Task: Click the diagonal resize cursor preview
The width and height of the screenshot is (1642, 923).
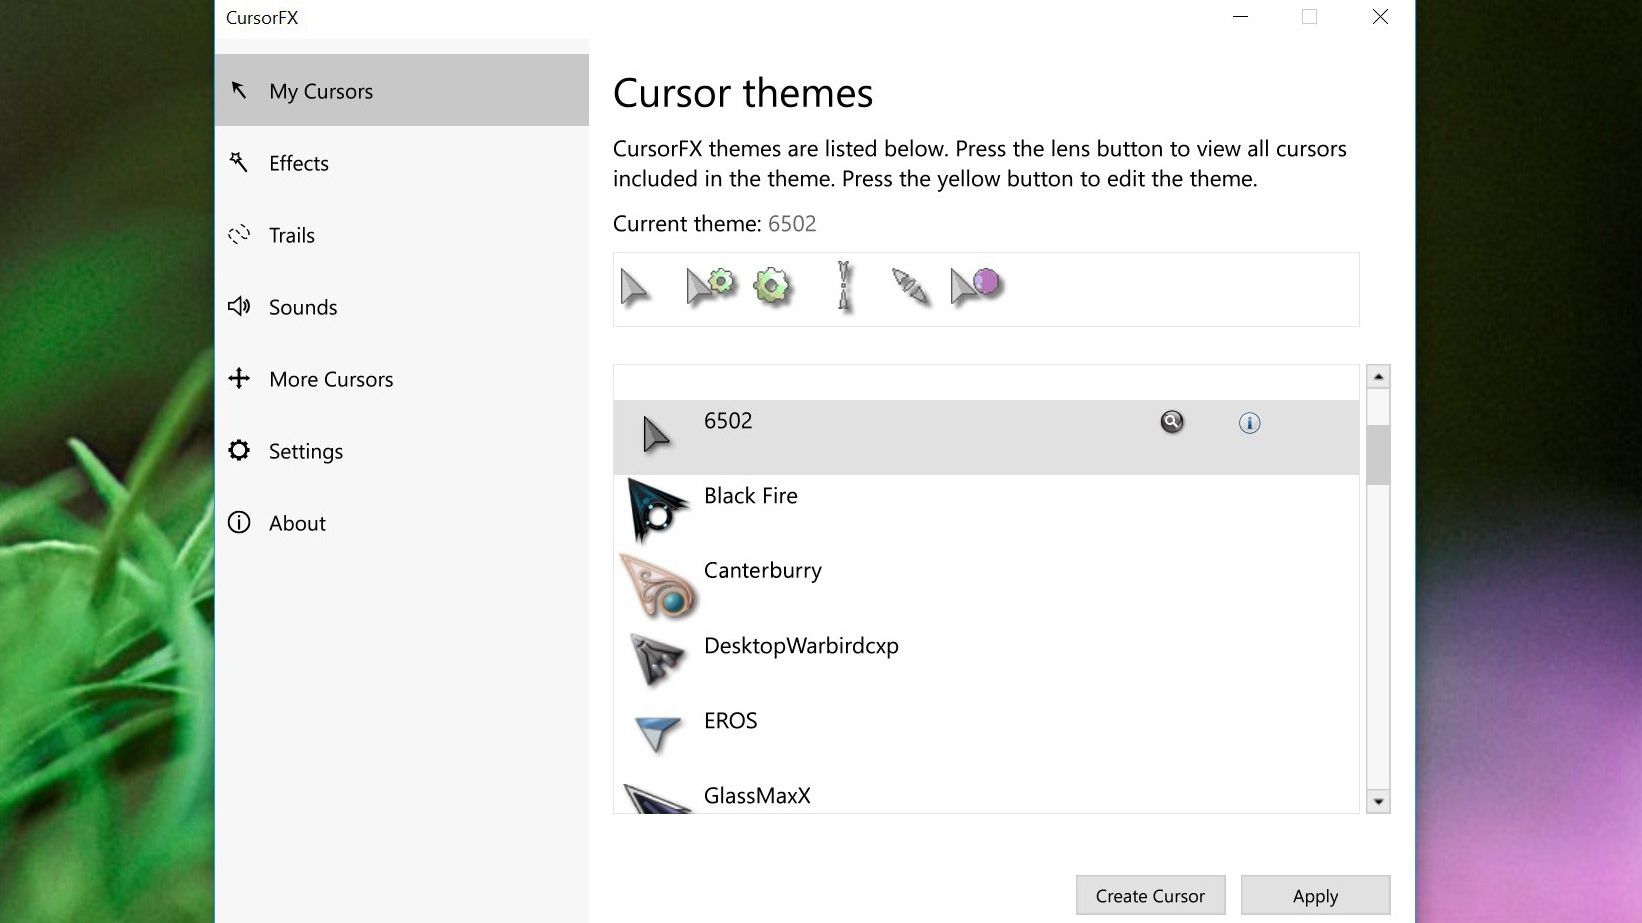Action: click(910, 287)
